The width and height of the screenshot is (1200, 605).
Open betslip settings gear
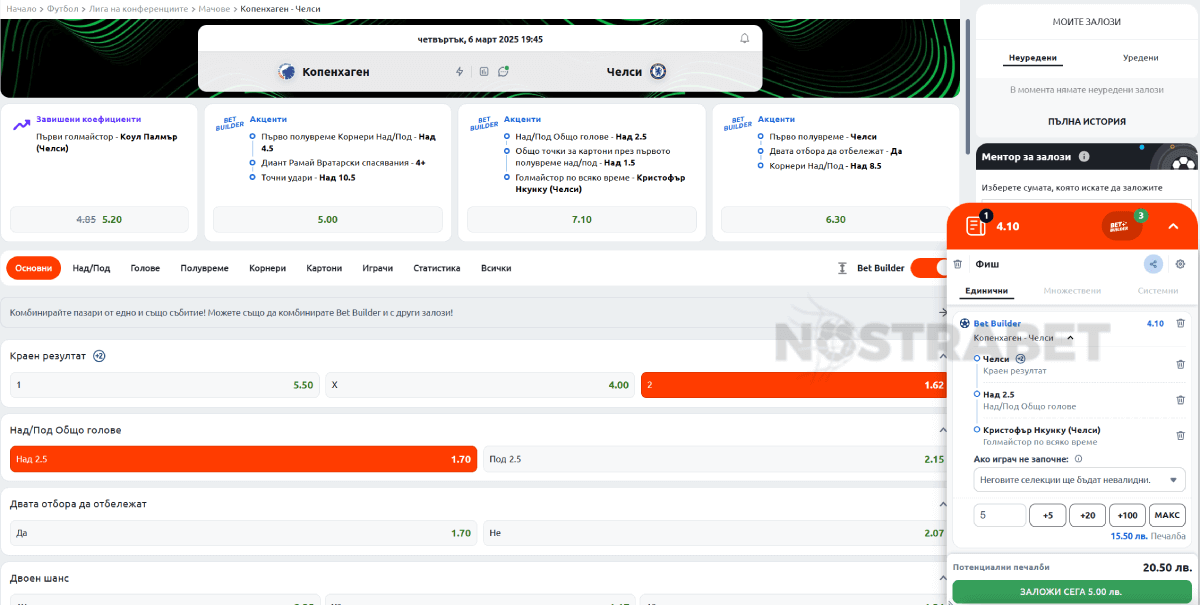pyautogui.click(x=1180, y=264)
